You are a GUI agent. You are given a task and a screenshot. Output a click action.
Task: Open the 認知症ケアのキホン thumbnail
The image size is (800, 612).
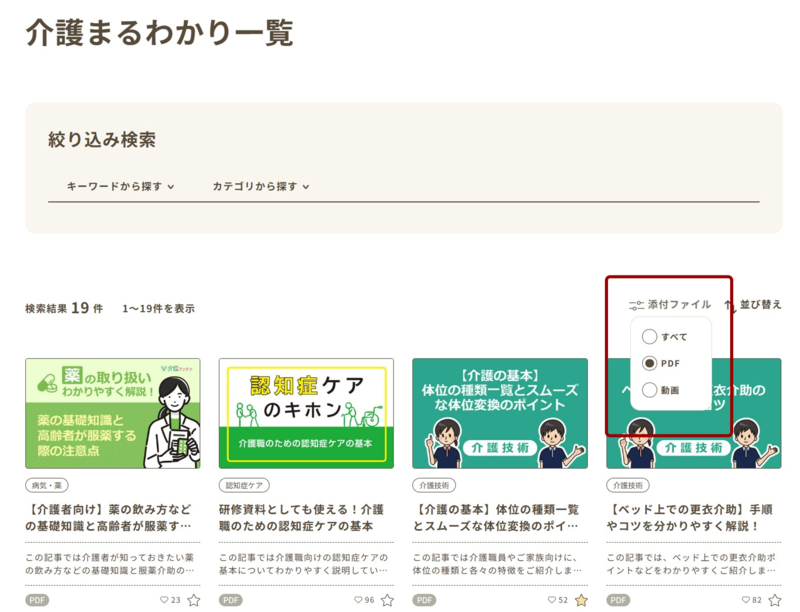point(306,413)
